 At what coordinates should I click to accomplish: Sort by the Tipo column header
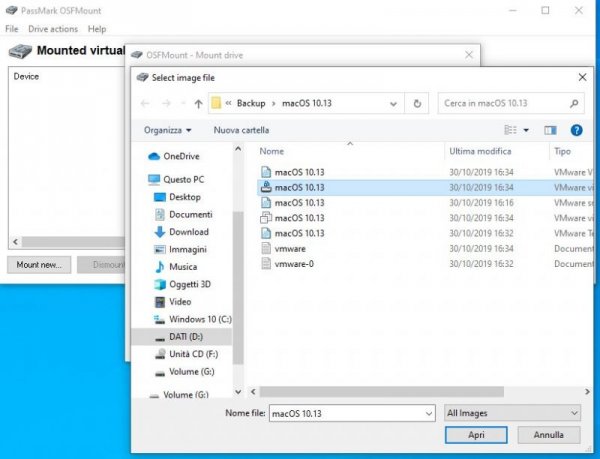tap(562, 151)
